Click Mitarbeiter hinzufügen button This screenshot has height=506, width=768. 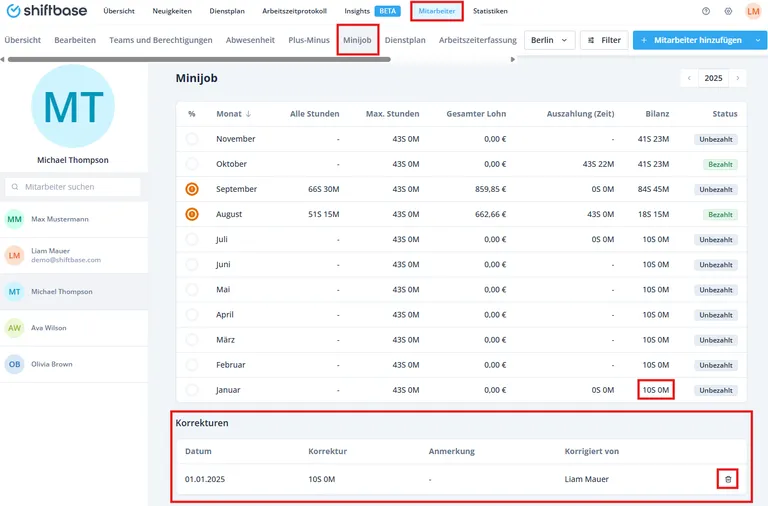point(692,40)
